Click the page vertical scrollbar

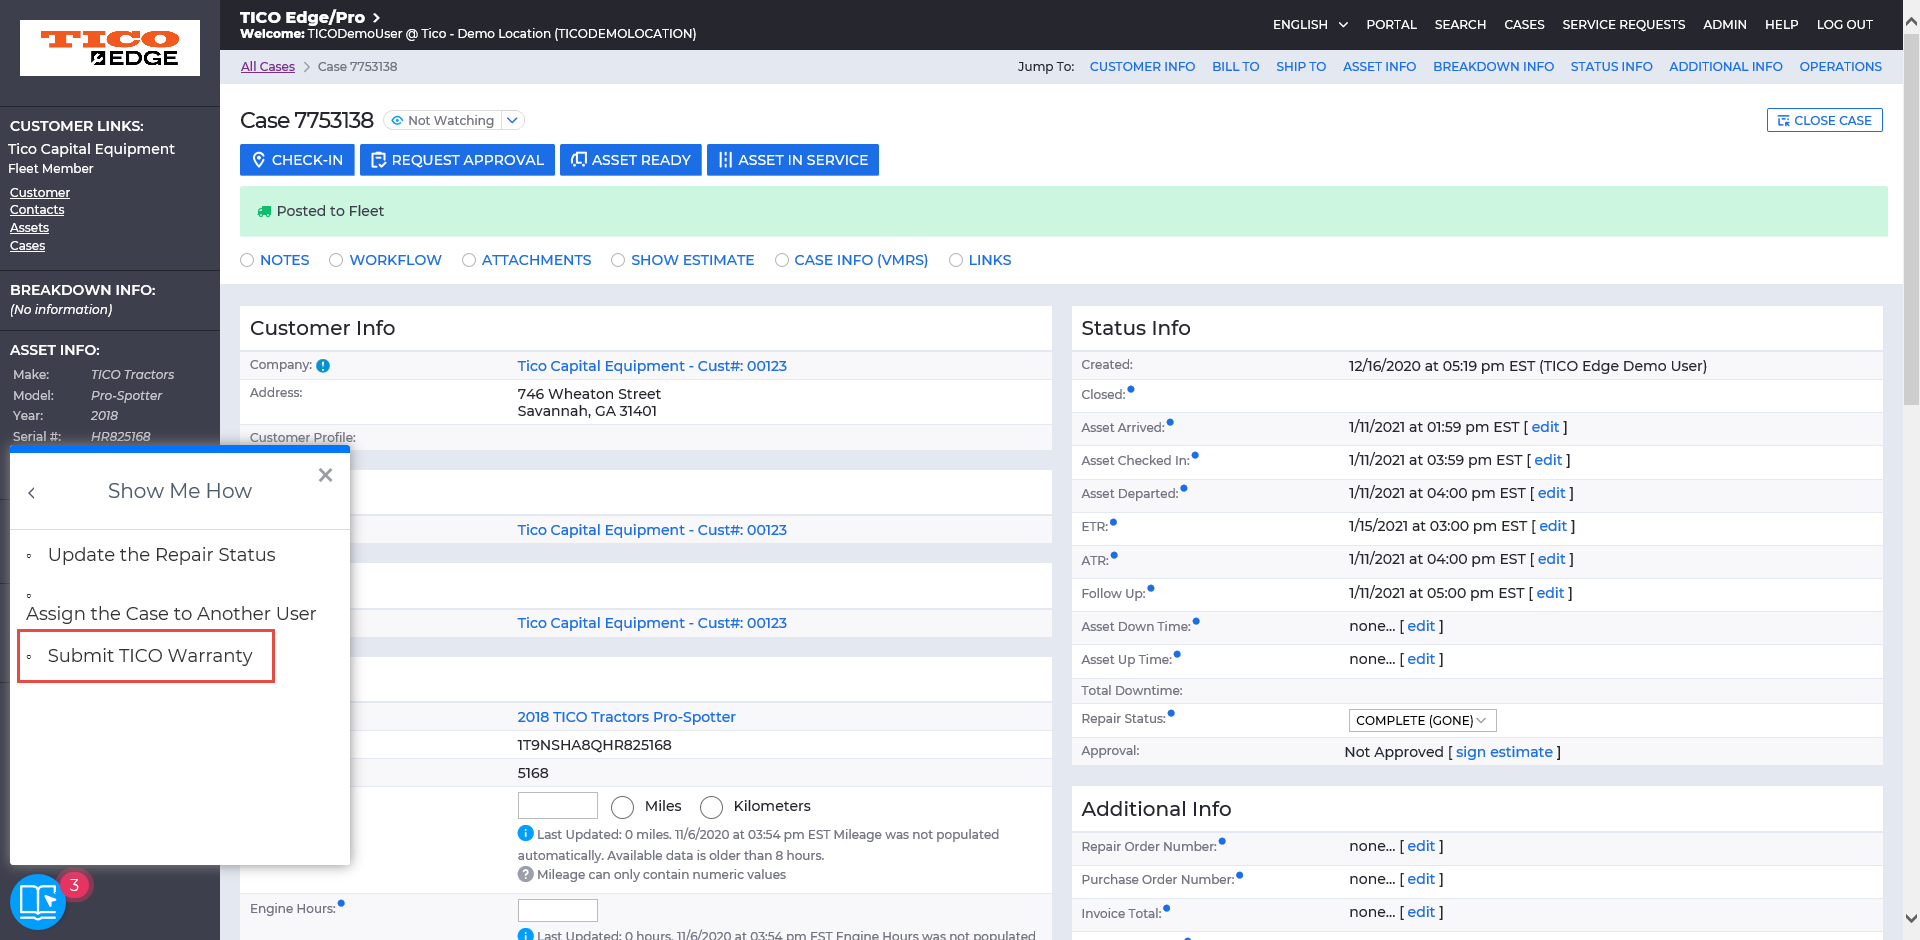(1911, 220)
